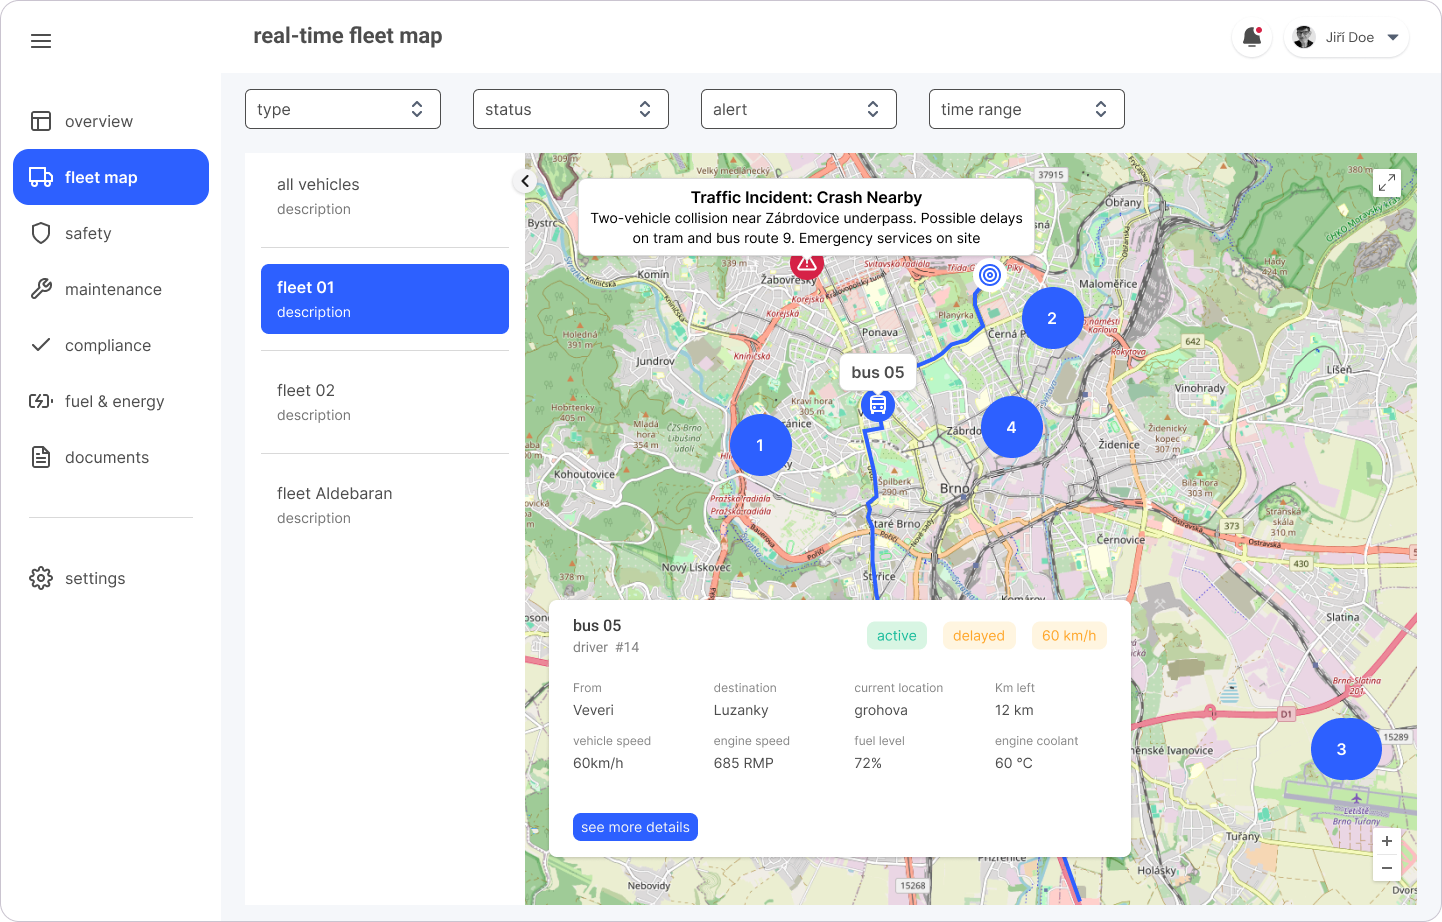Collapse the fleet list panel

click(525, 181)
